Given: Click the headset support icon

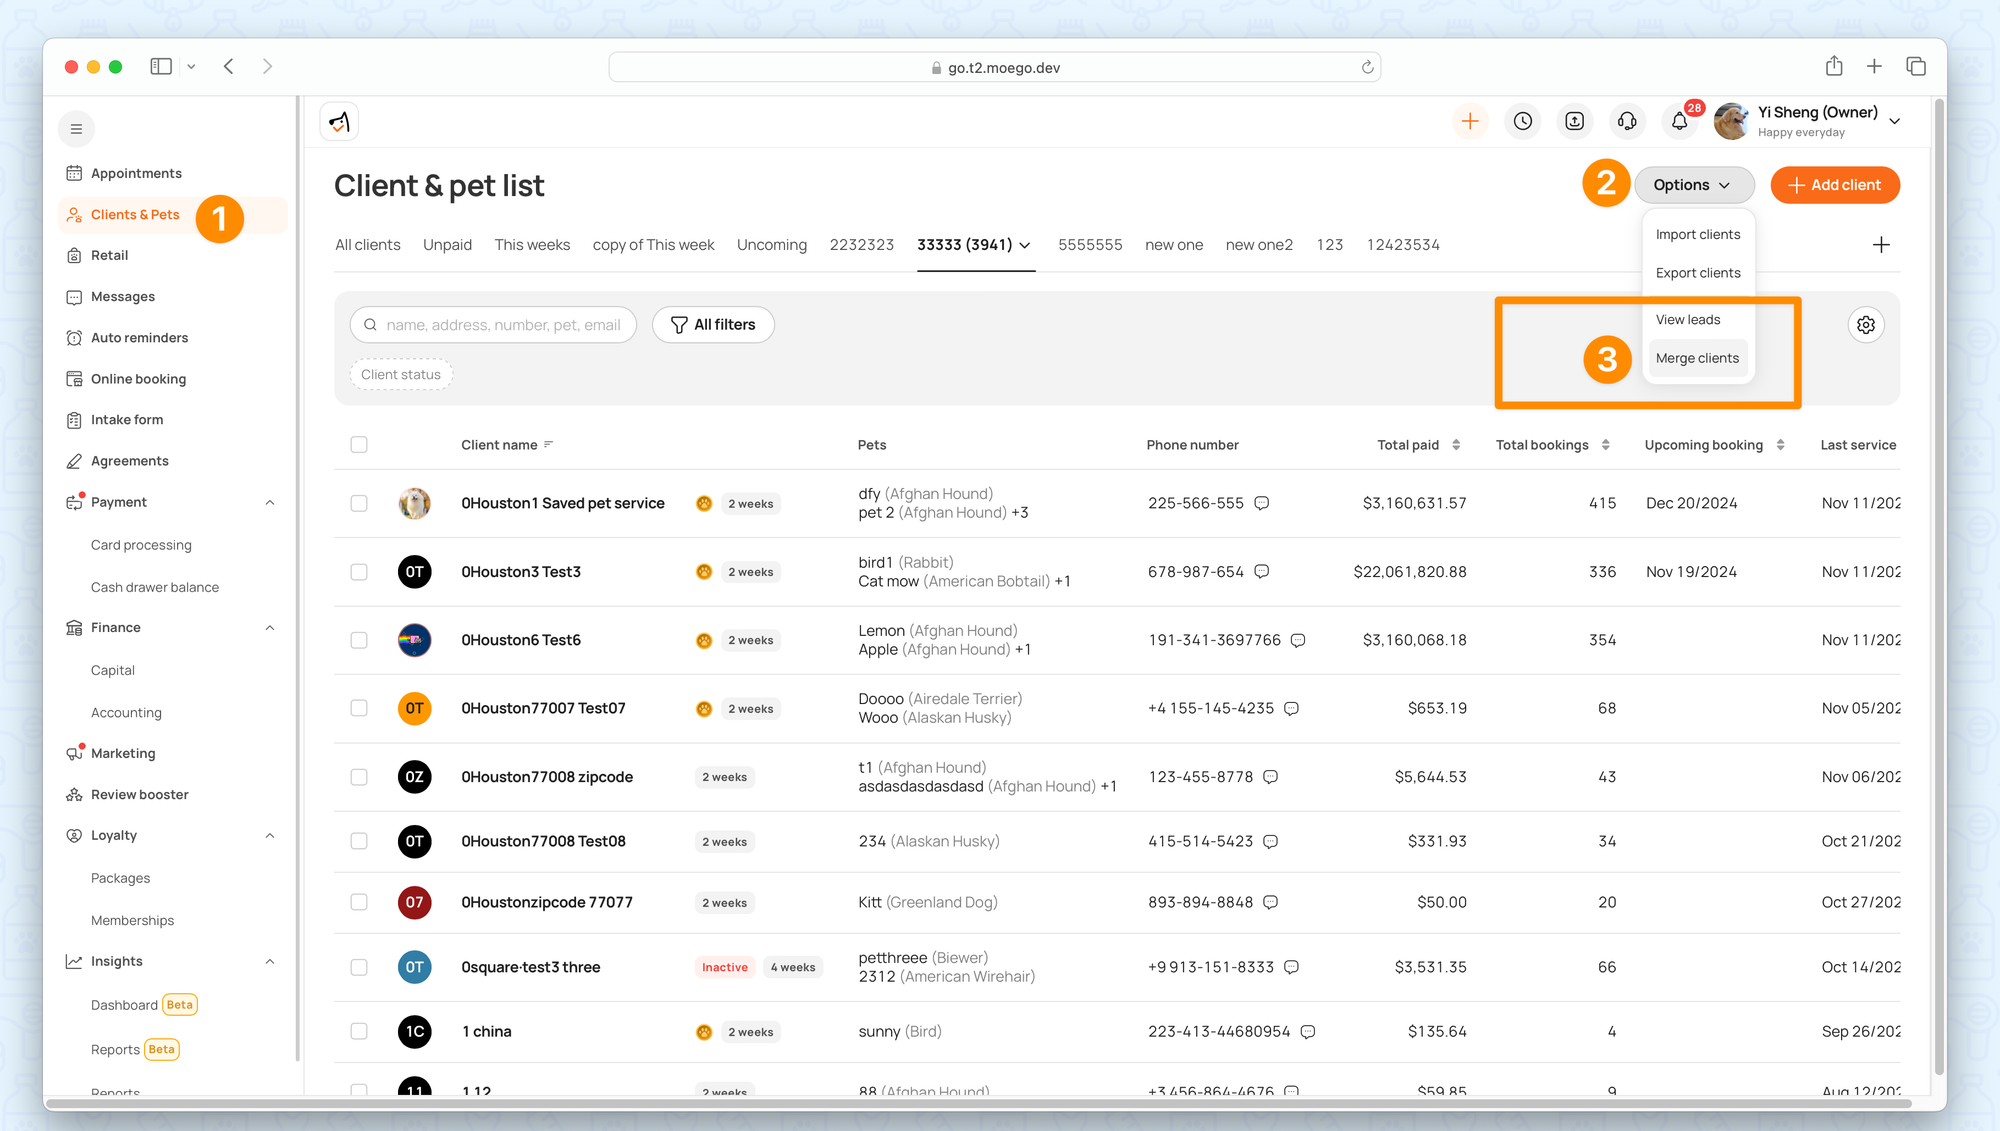Looking at the screenshot, I should click(x=1627, y=121).
